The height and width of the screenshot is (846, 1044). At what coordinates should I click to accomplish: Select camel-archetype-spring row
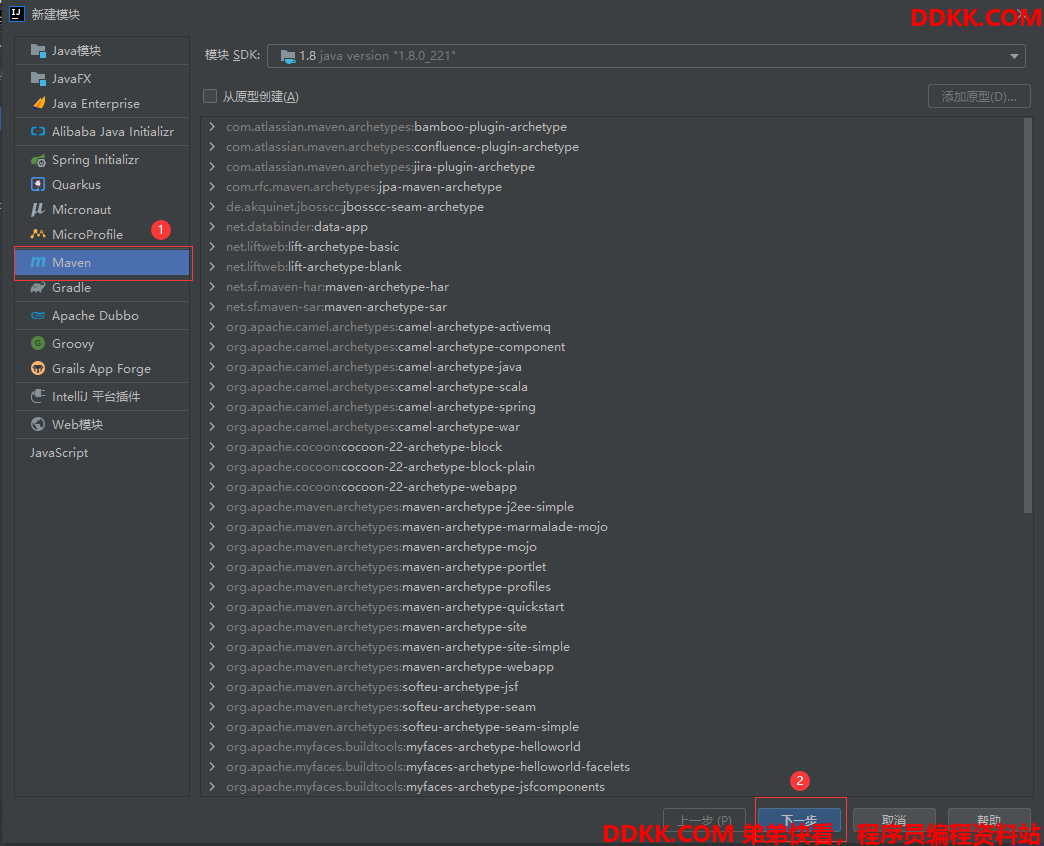[x=612, y=407]
